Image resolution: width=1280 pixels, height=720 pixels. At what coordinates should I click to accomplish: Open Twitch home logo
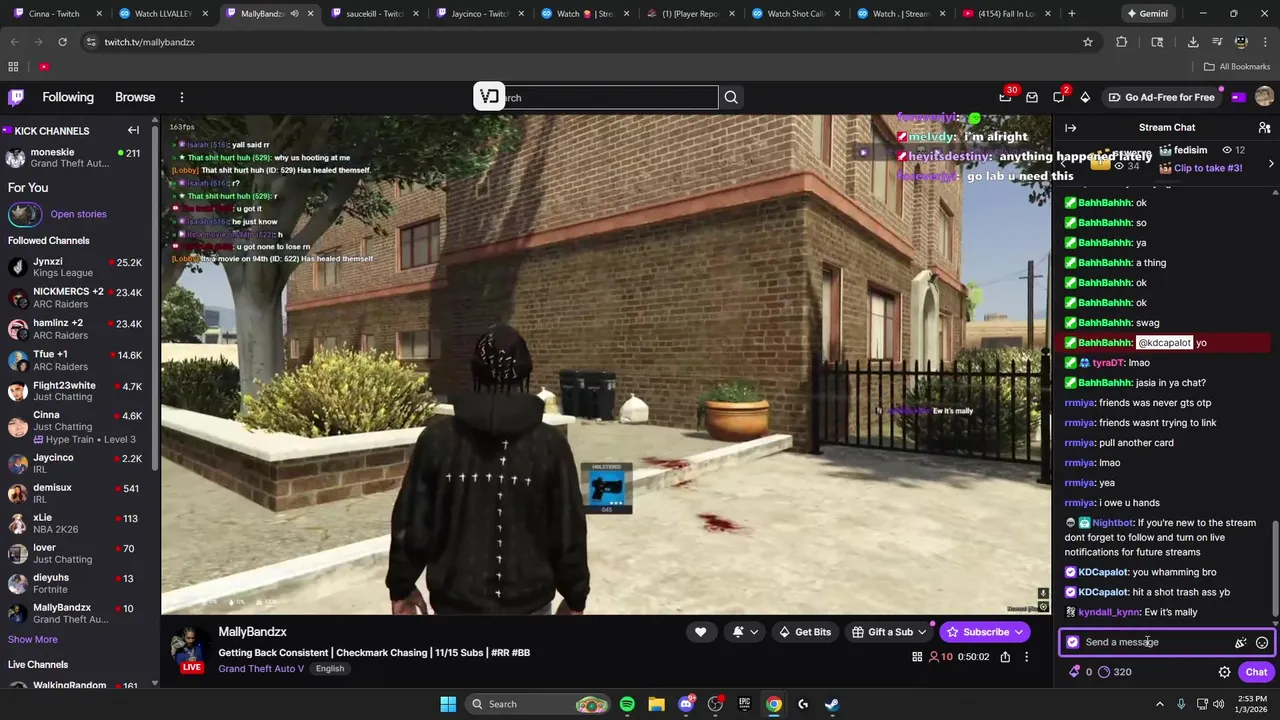[x=16, y=97]
